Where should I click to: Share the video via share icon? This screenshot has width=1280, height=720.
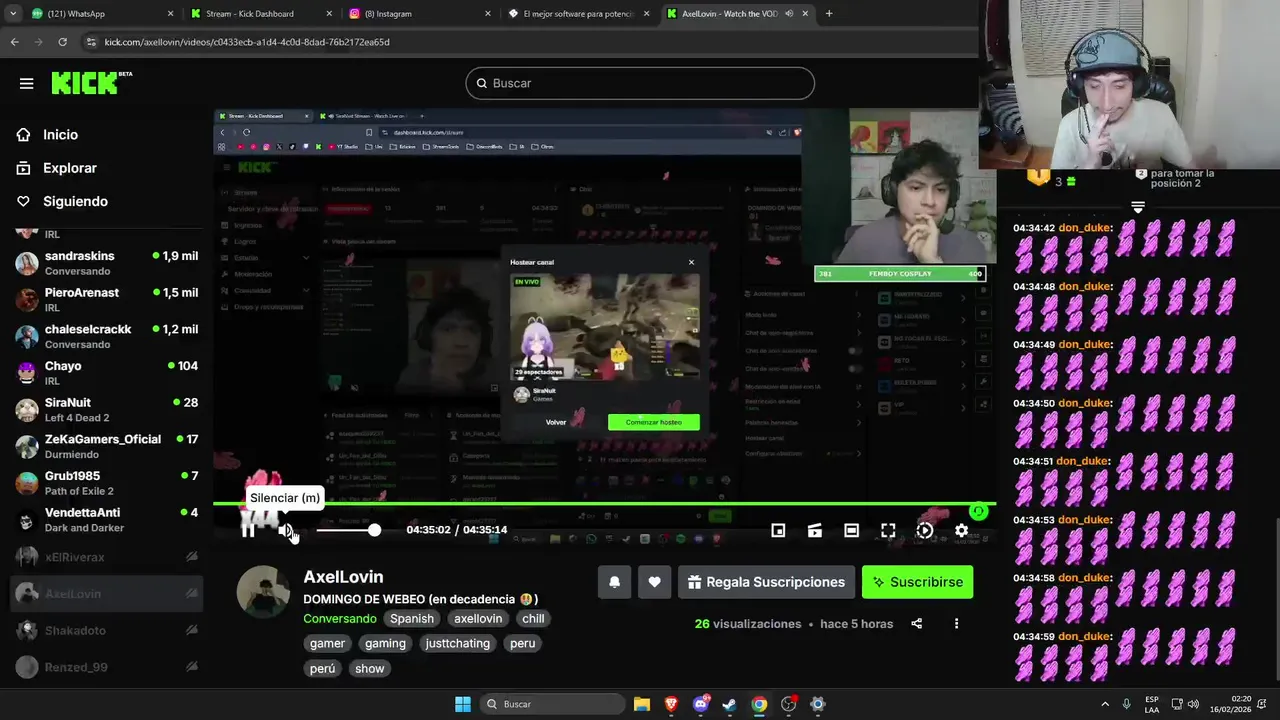(916, 623)
